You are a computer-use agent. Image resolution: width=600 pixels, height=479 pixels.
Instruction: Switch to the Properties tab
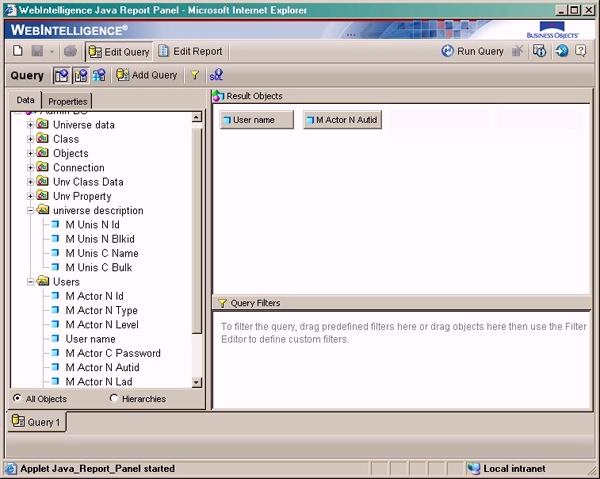(x=68, y=101)
